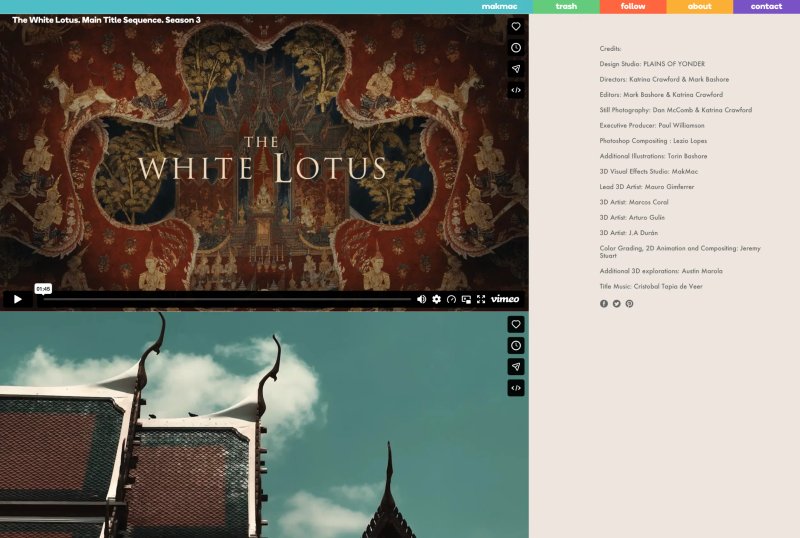Image resolution: width=800 pixels, height=538 pixels.
Task: Click '3D Artist: J.A Durán' line
Action: 629,233
